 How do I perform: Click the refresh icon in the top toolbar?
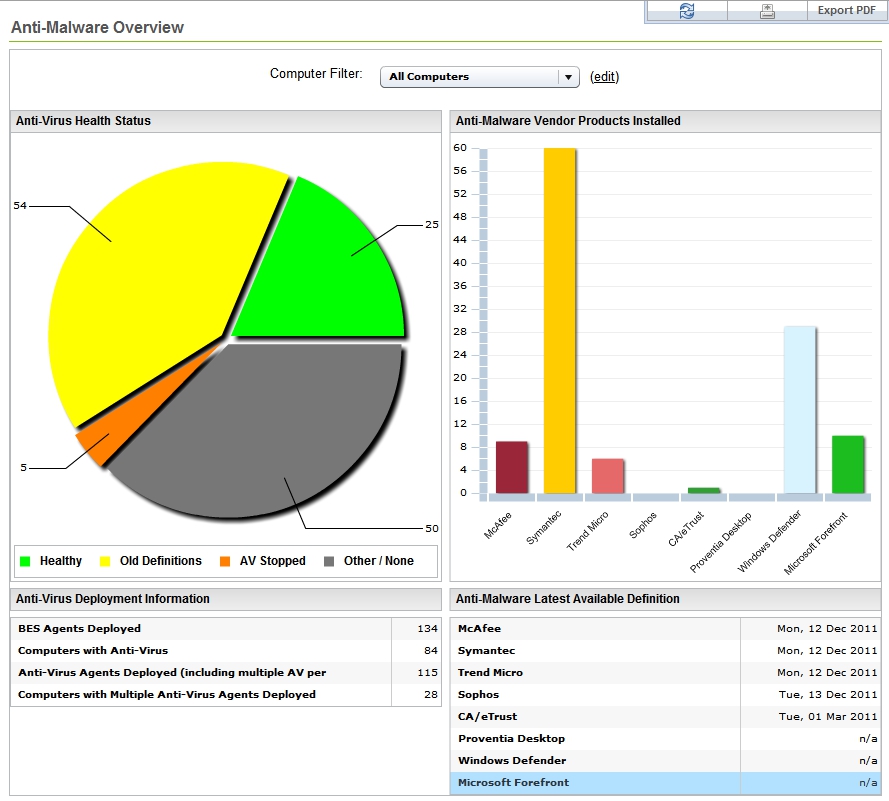pyautogui.click(x=686, y=11)
